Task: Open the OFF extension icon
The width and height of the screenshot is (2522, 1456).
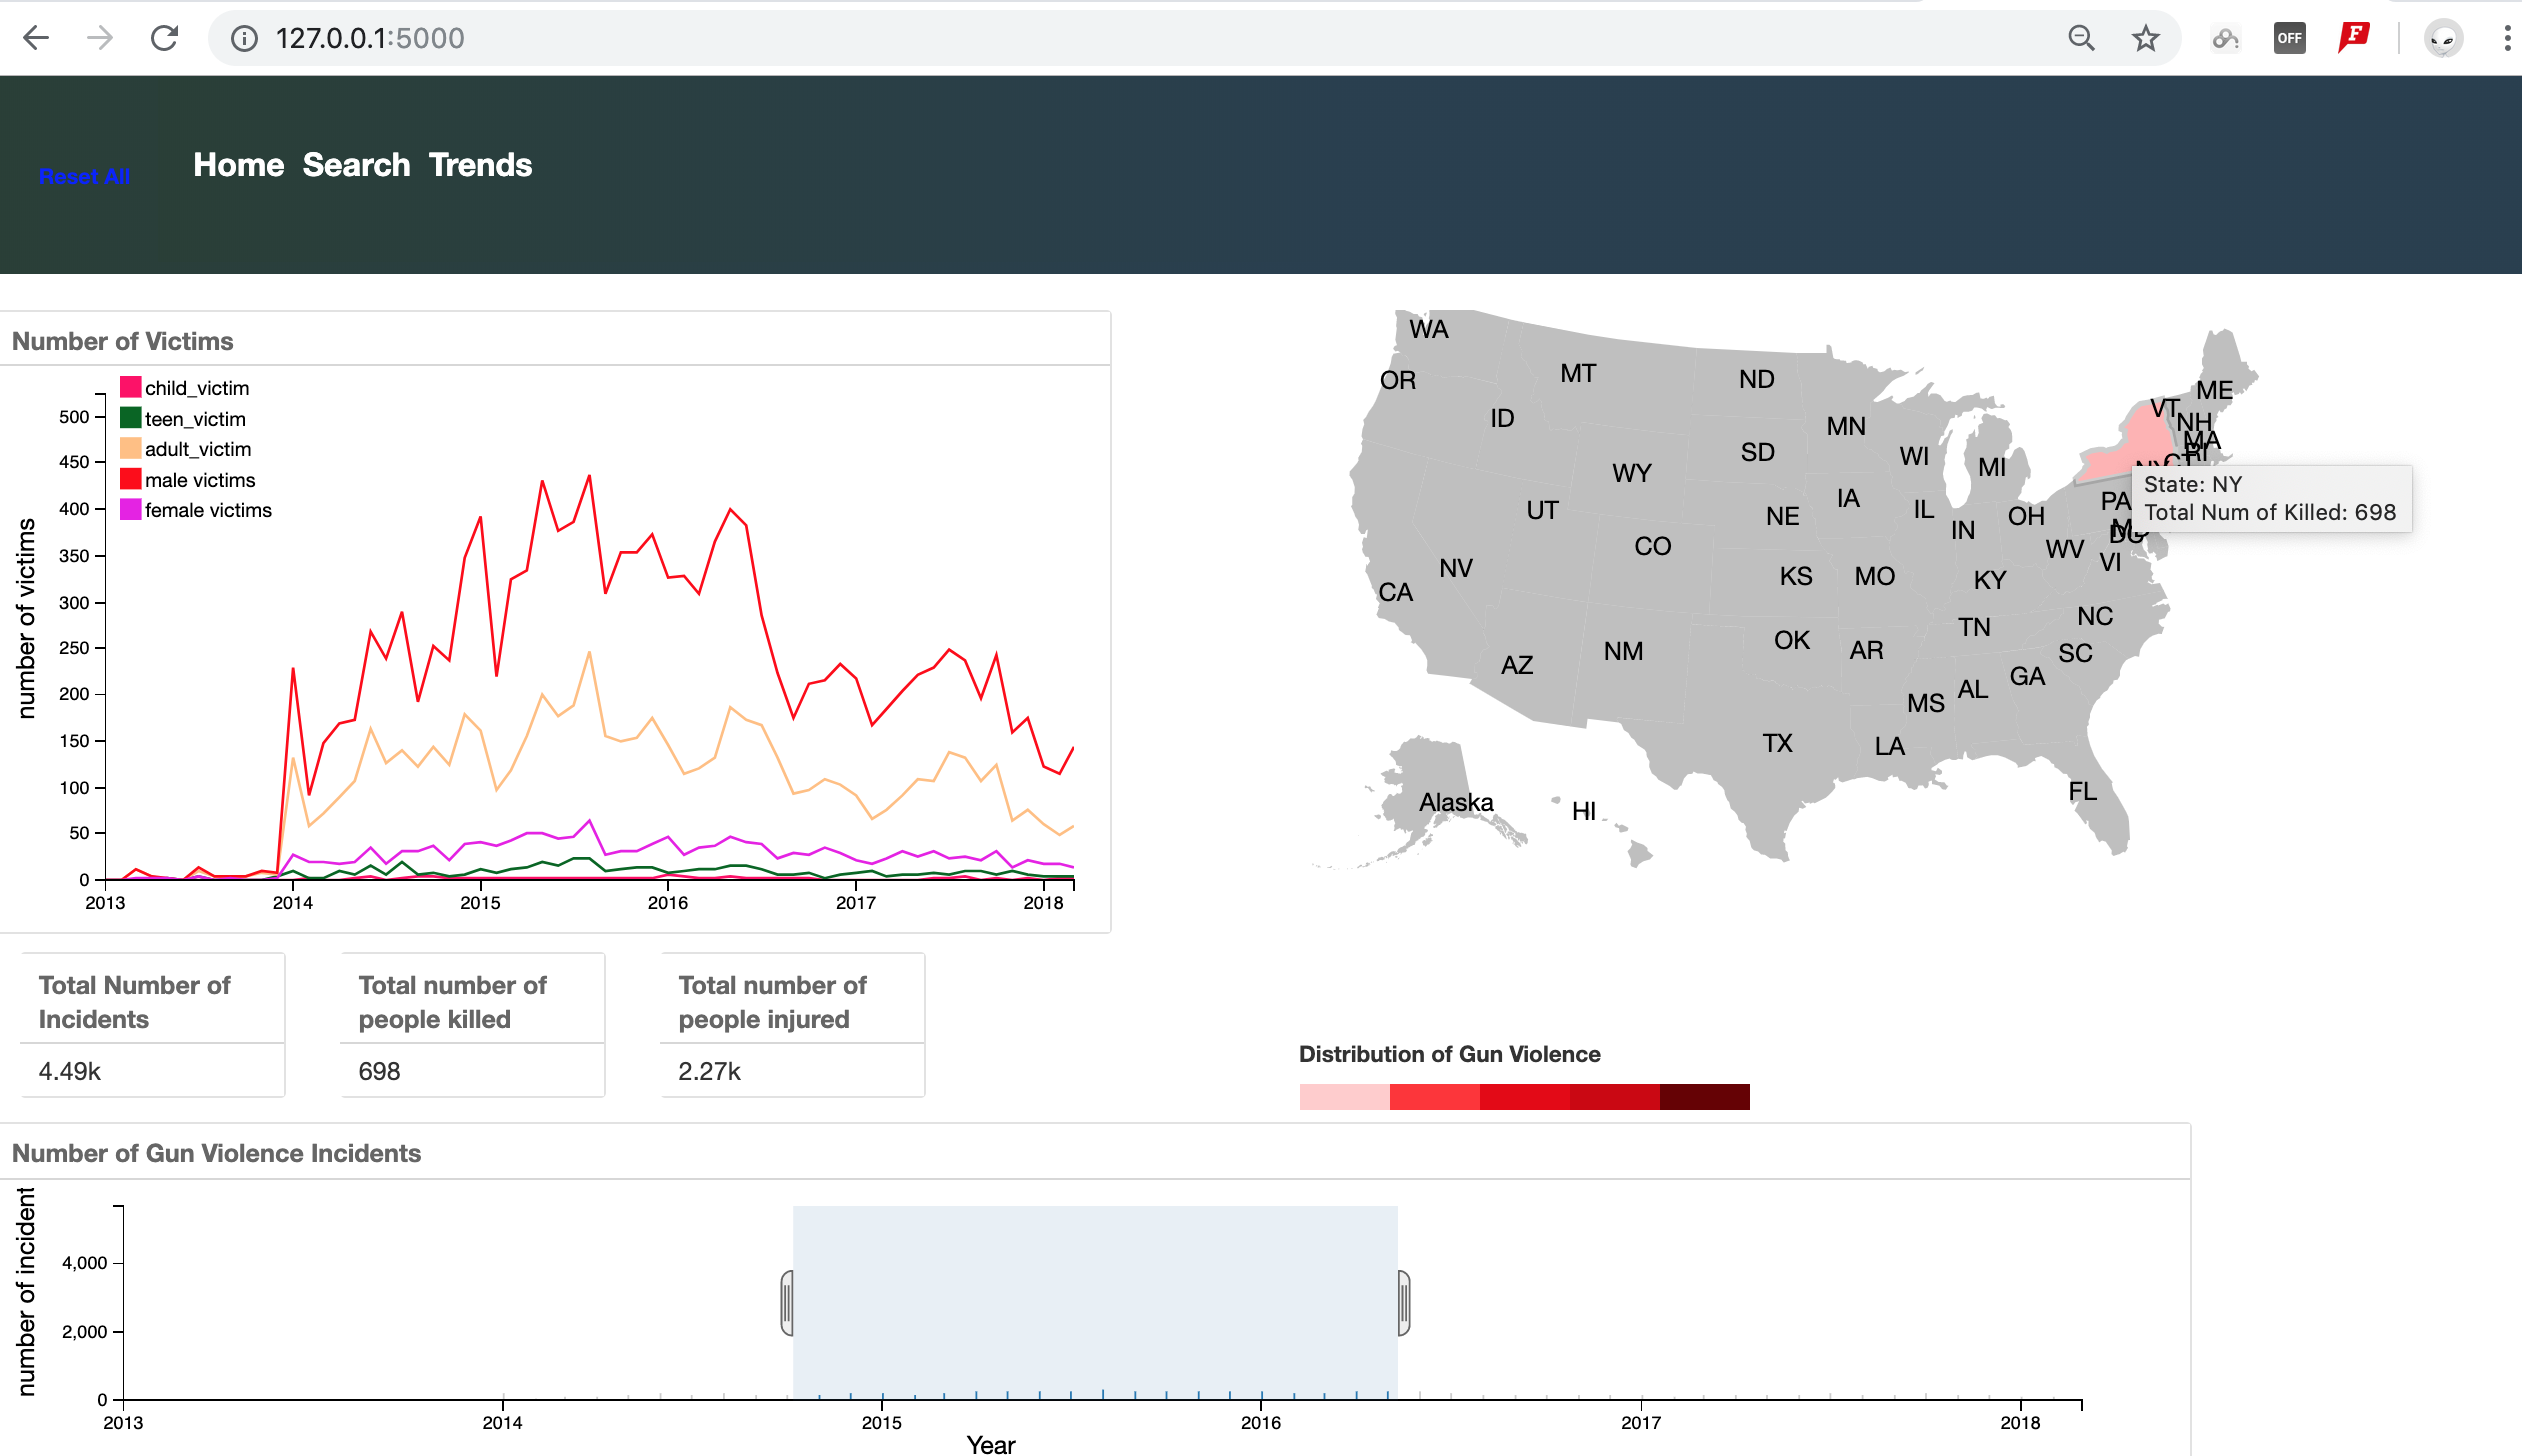Action: [x=2289, y=38]
